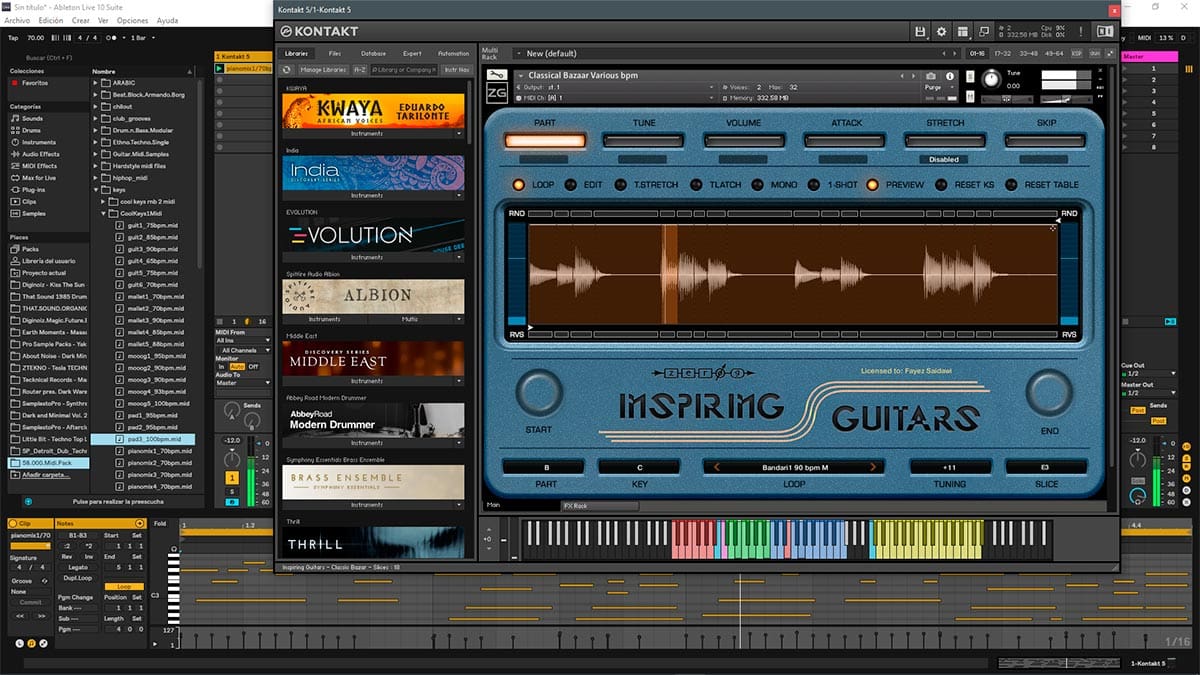Adjust the Kontakt instrument Tune knob

[x=991, y=78]
